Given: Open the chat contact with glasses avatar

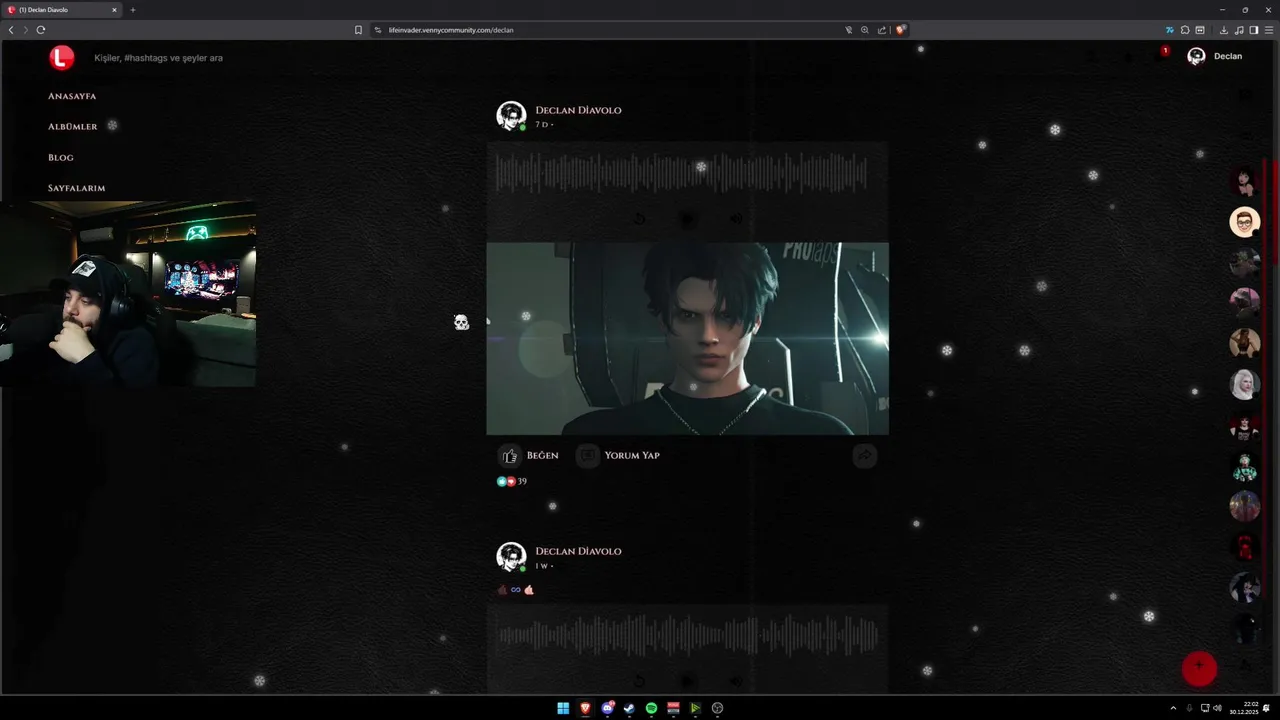Looking at the screenshot, I should pyautogui.click(x=1244, y=222).
